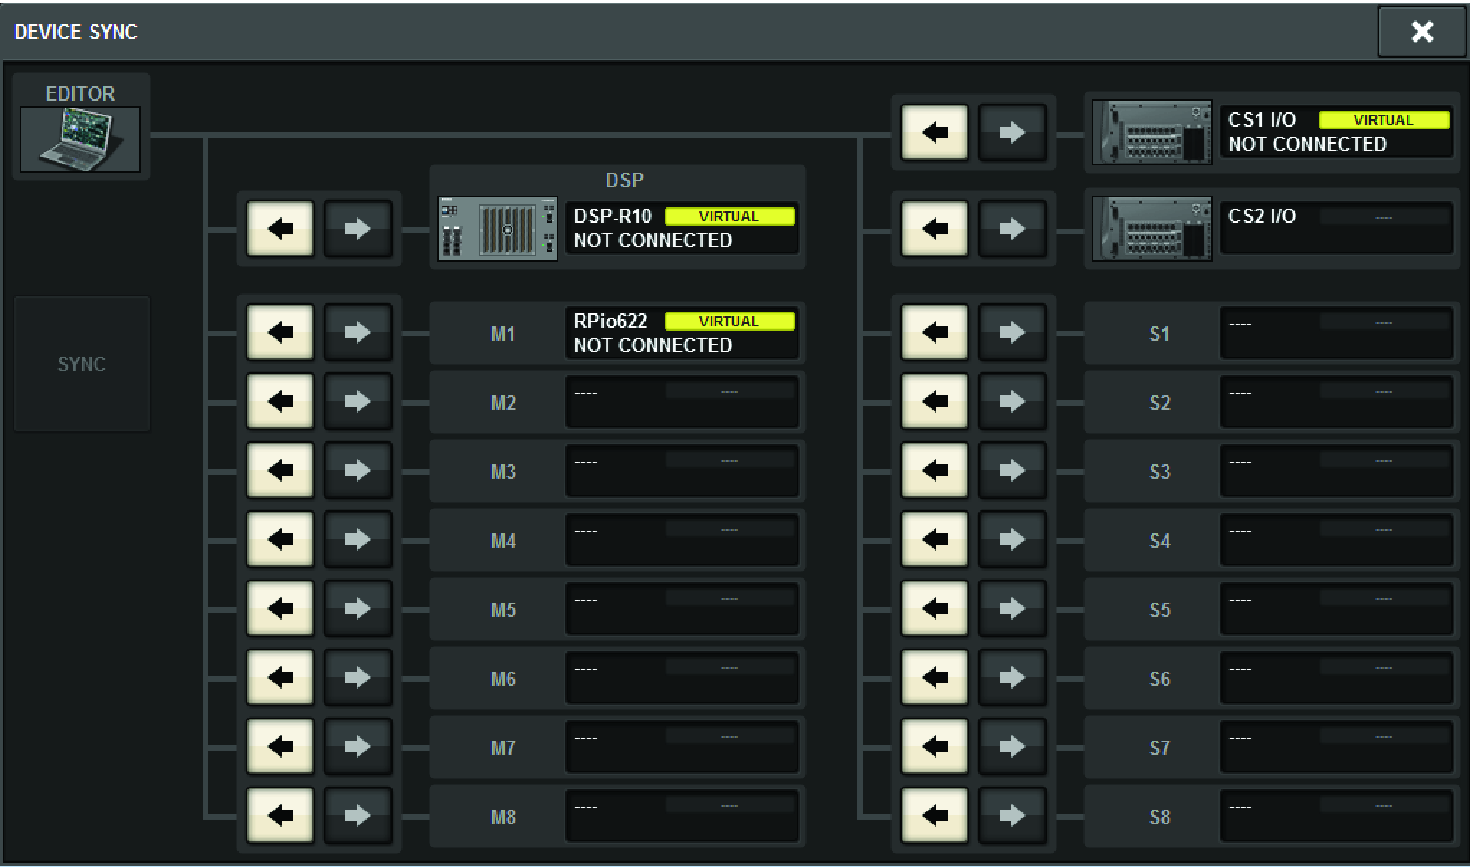The height and width of the screenshot is (867, 1471).
Task: Click the left arrow for M5
Action: (281, 609)
